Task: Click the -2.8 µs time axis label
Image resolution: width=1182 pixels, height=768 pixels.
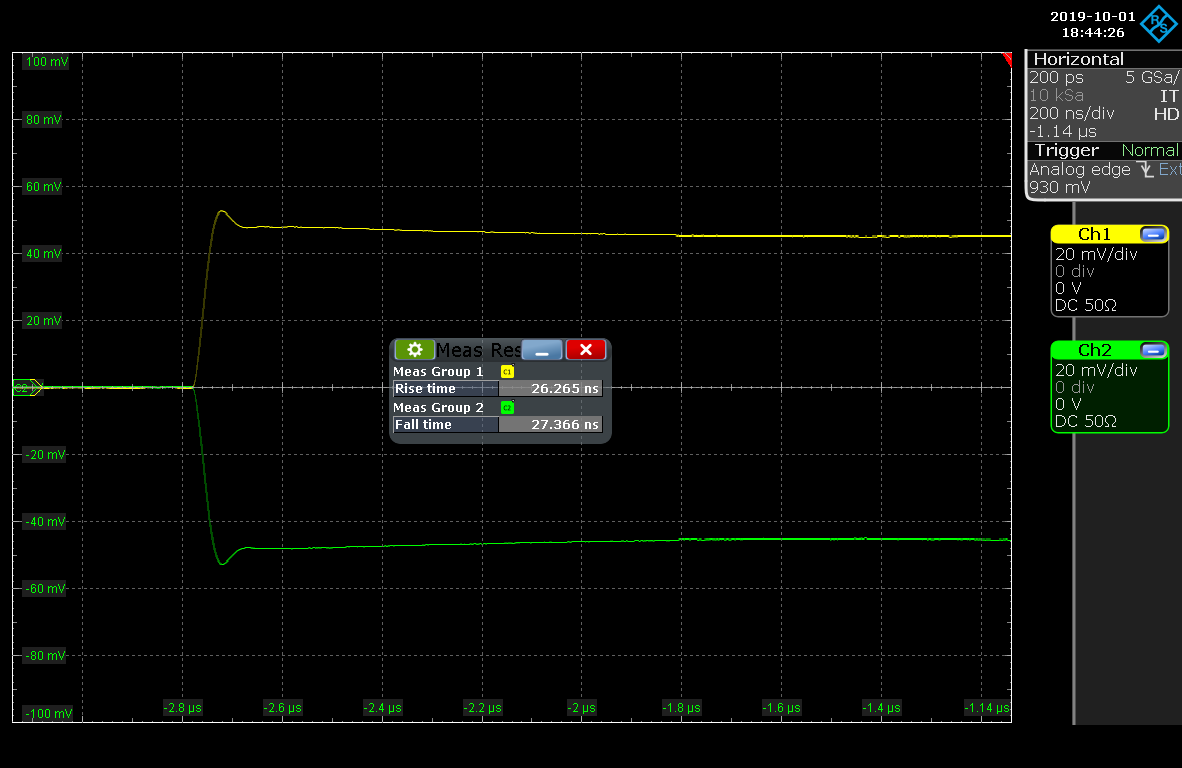Action: point(182,708)
